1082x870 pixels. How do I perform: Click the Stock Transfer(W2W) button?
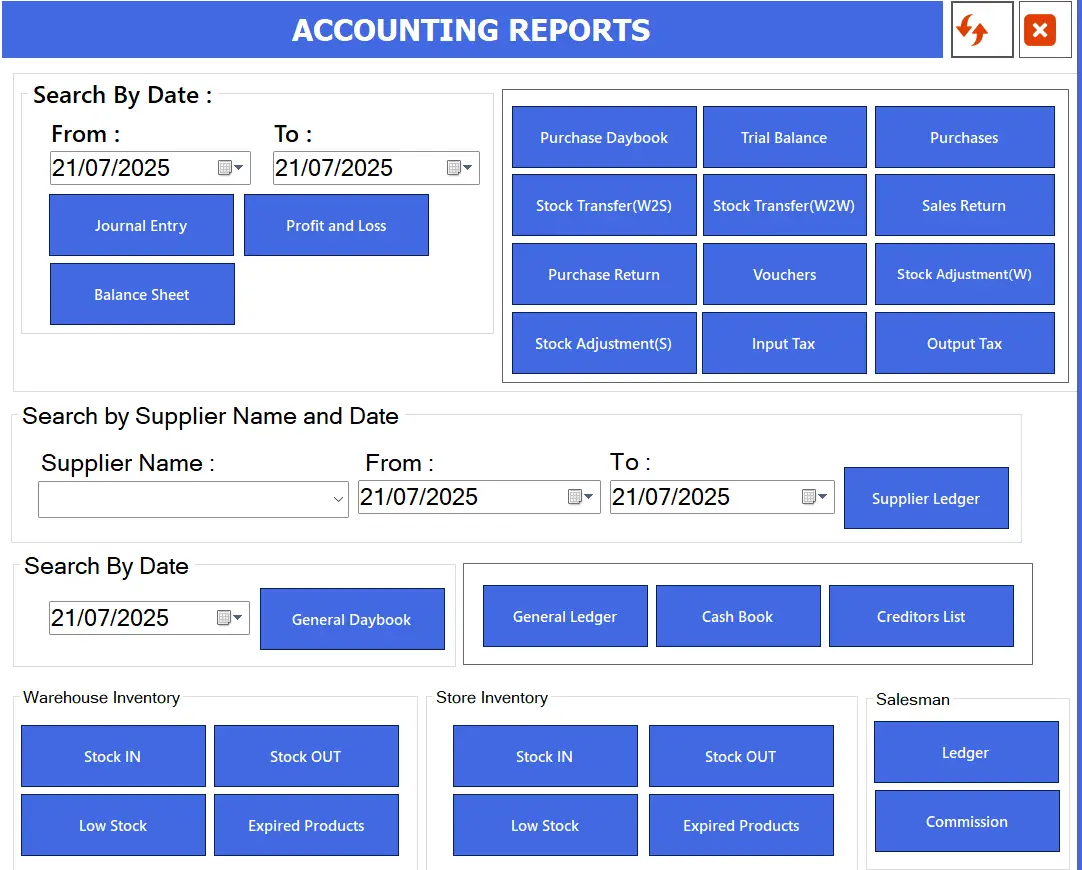784,206
